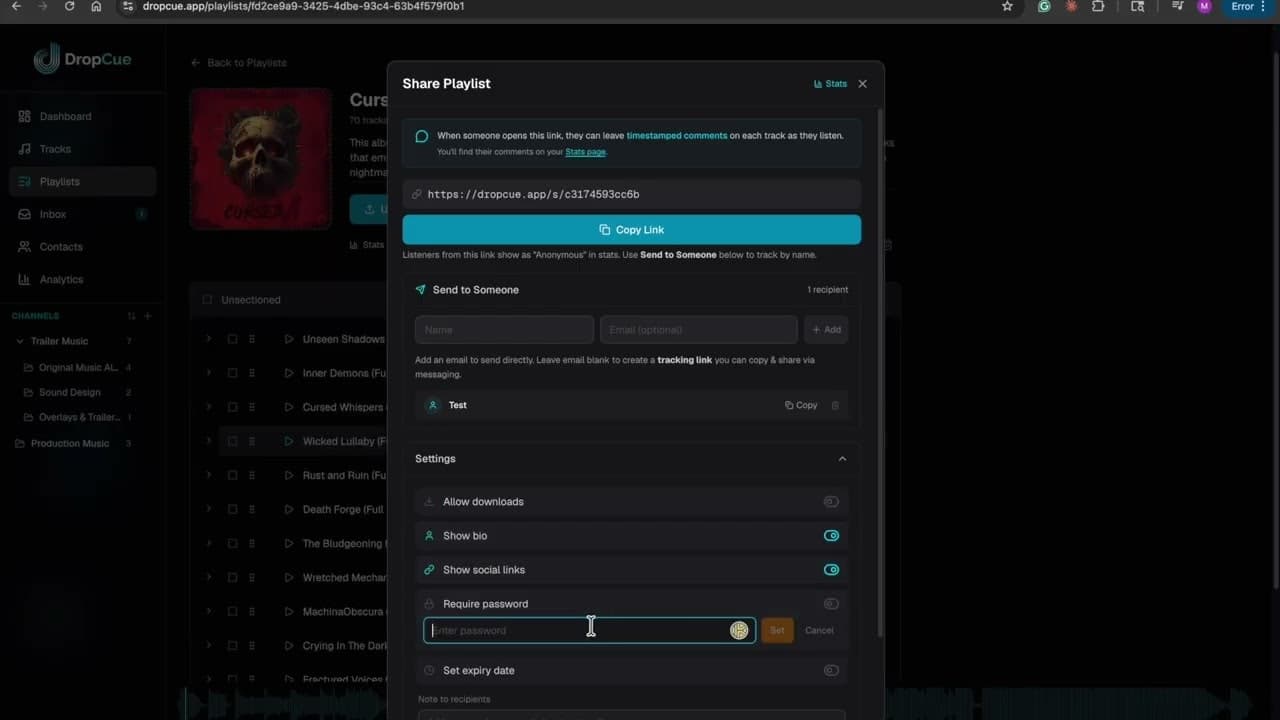The height and width of the screenshot is (720, 1280).
Task: Turn off the Show social links toggle
Action: pyautogui.click(x=831, y=569)
